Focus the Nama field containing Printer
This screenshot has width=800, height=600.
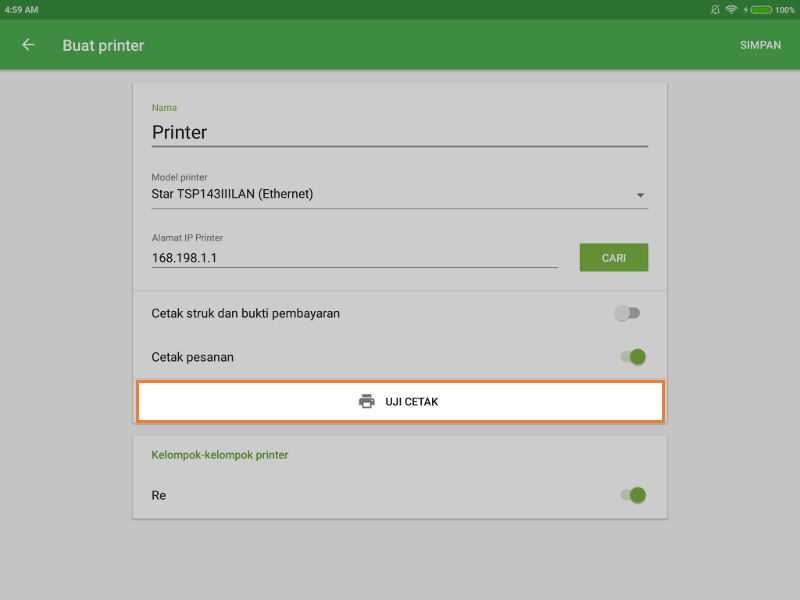(x=399, y=132)
